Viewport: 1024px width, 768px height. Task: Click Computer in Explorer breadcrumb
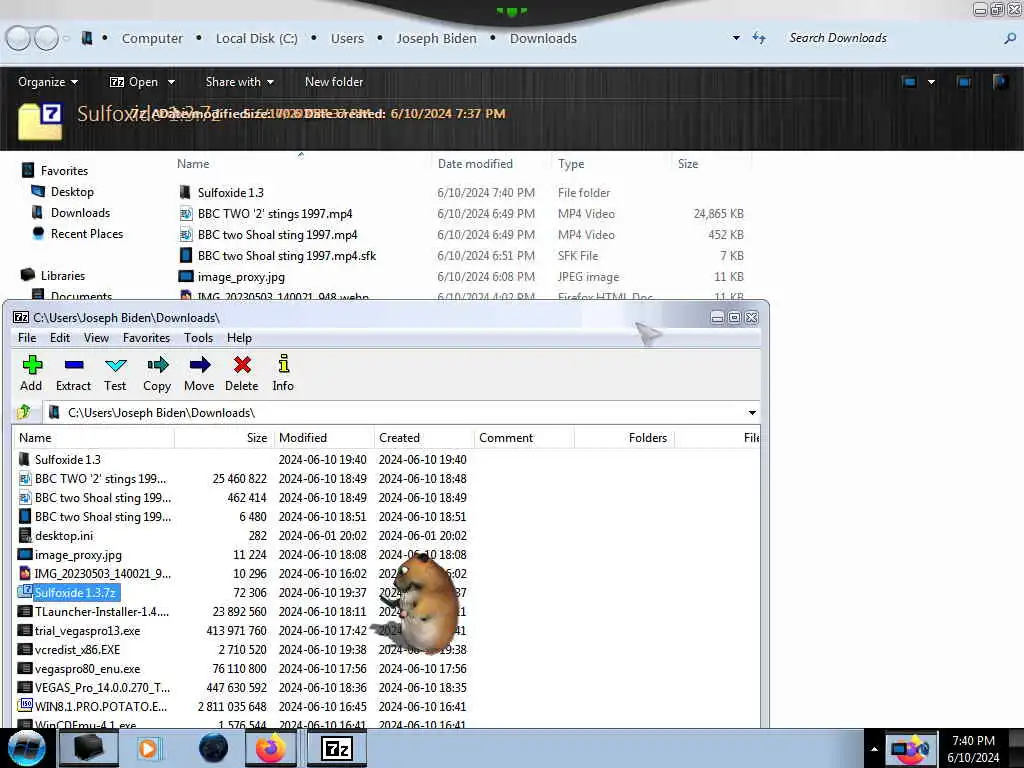pyautogui.click(x=152, y=39)
